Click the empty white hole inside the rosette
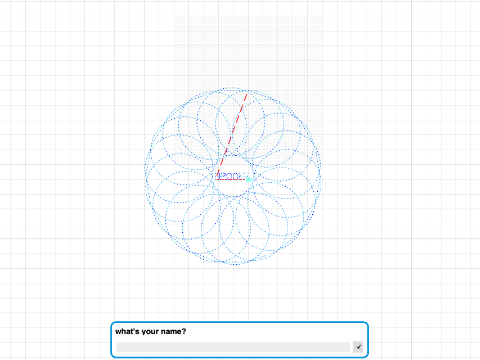 (x=233, y=188)
